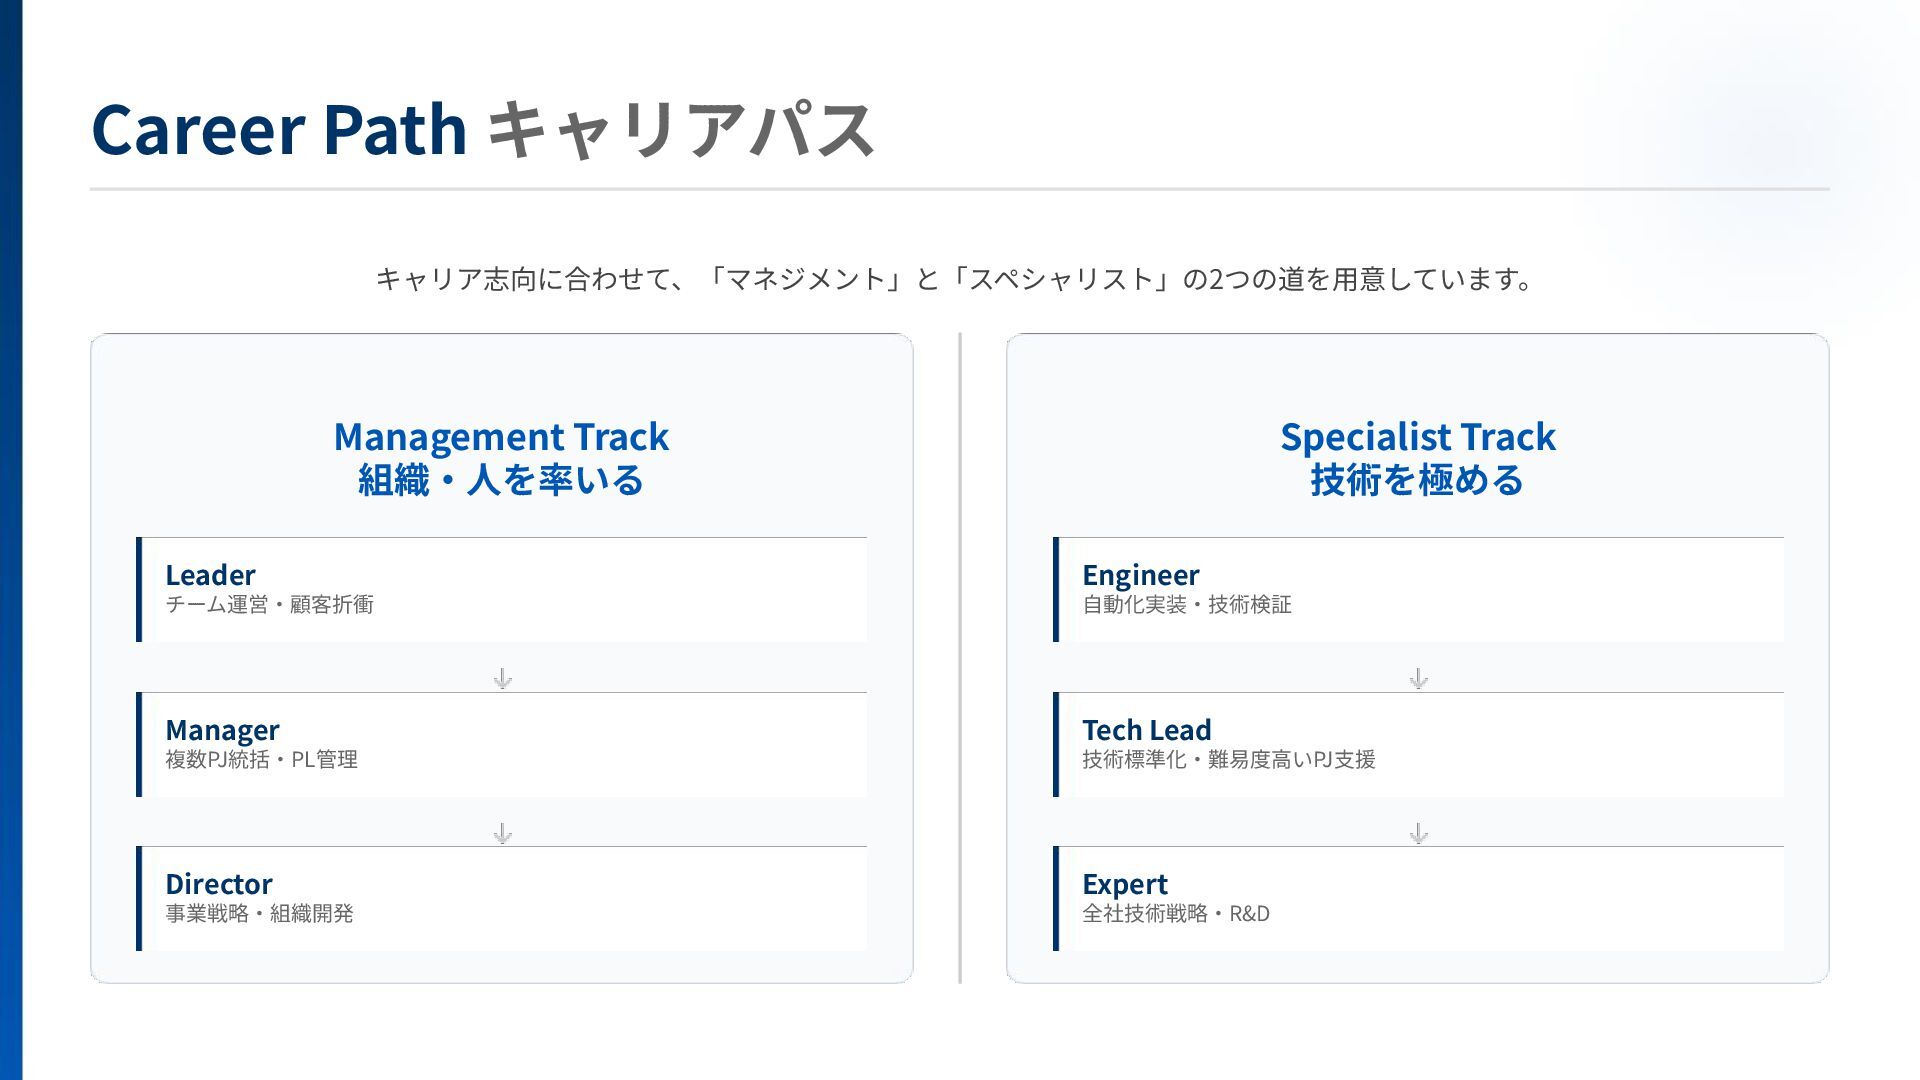The image size is (1920, 1080).
Task: Click the 技術標準化 description under Tech Lead
Action: [x=1228, y=759]
